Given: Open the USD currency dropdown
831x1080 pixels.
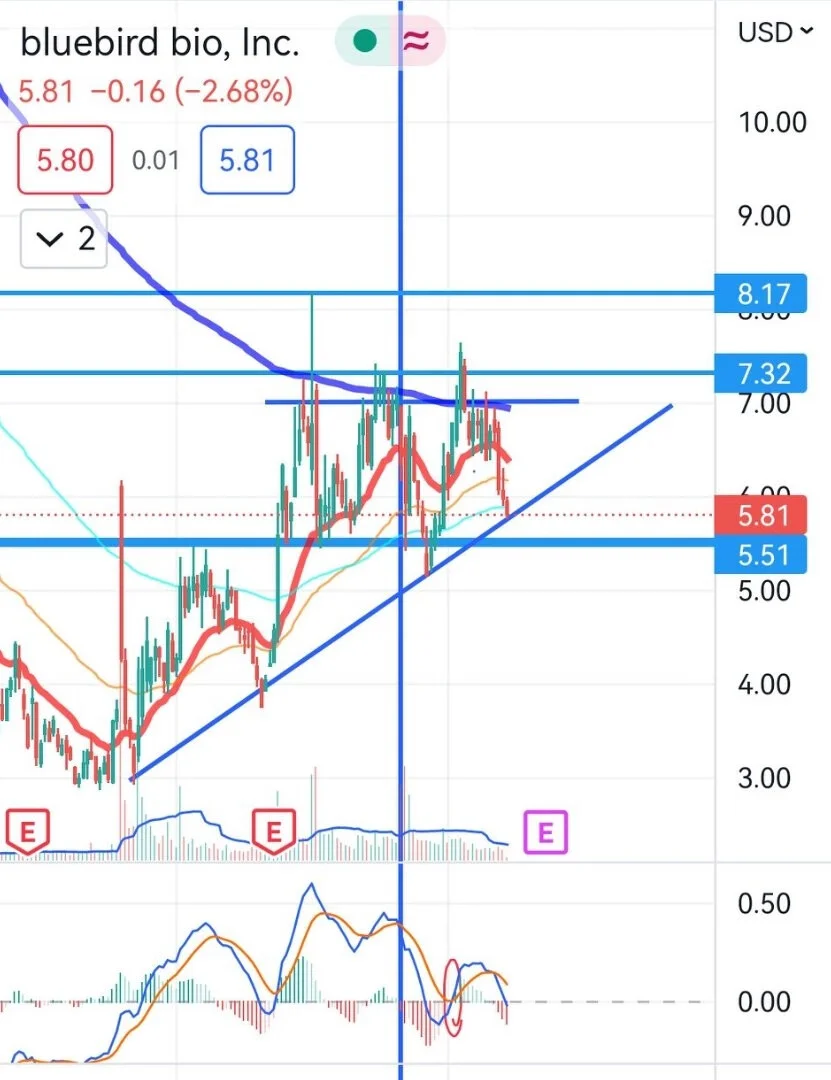Looking at the screenshot, I should (775, 32).
